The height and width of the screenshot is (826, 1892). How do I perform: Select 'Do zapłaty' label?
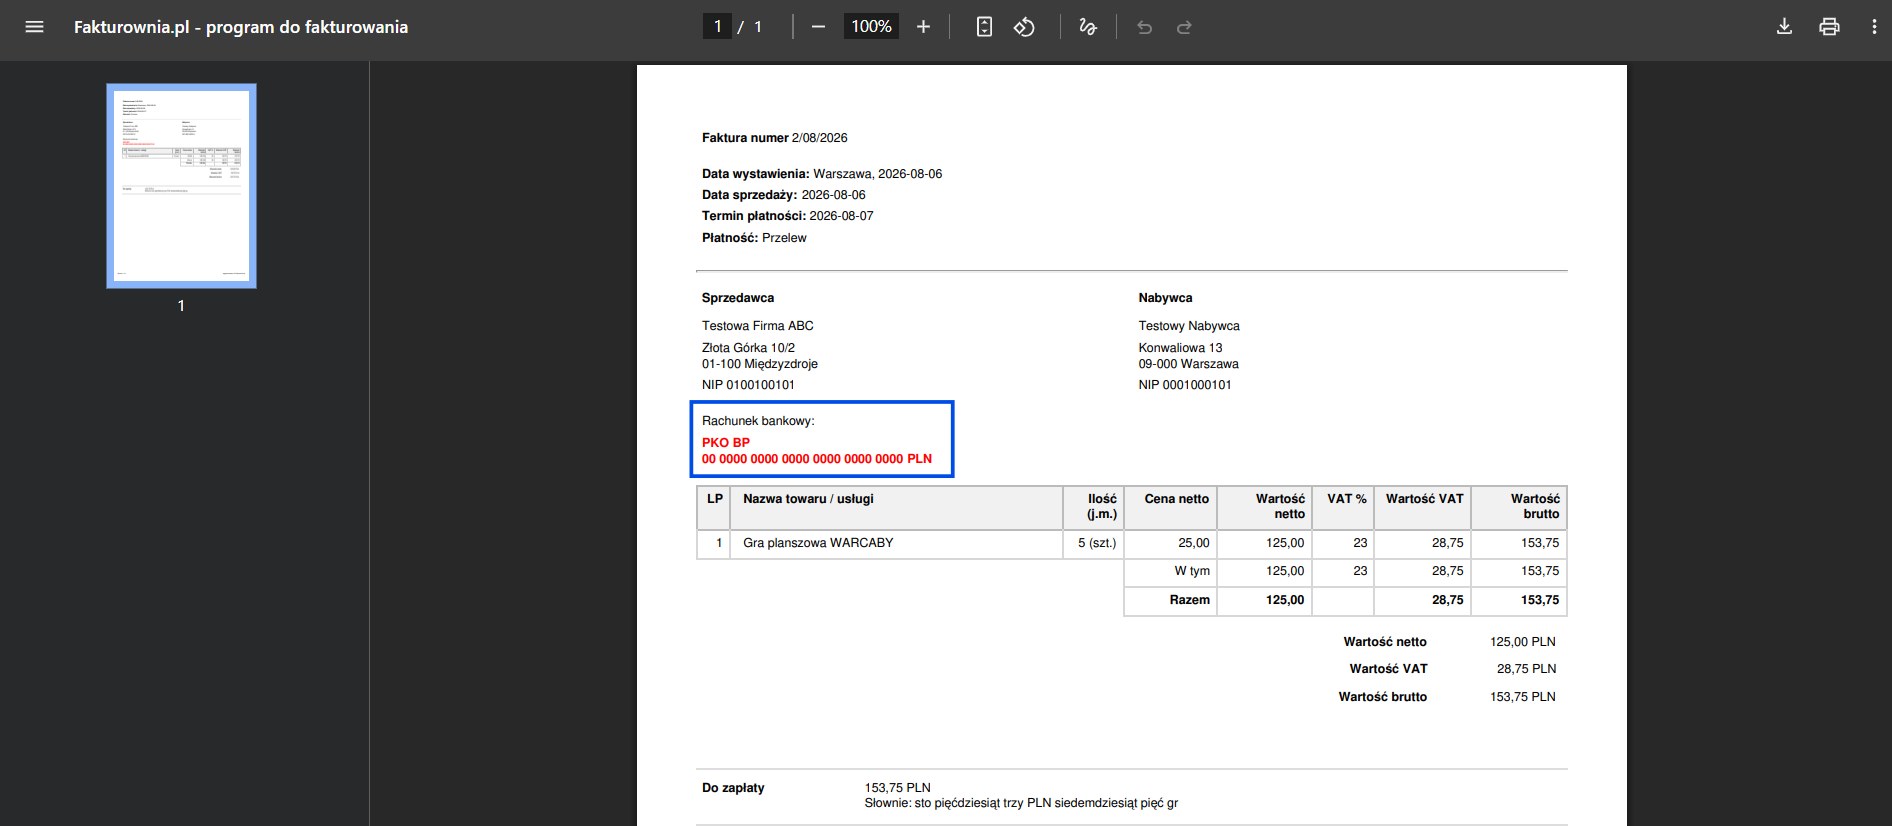733,788
